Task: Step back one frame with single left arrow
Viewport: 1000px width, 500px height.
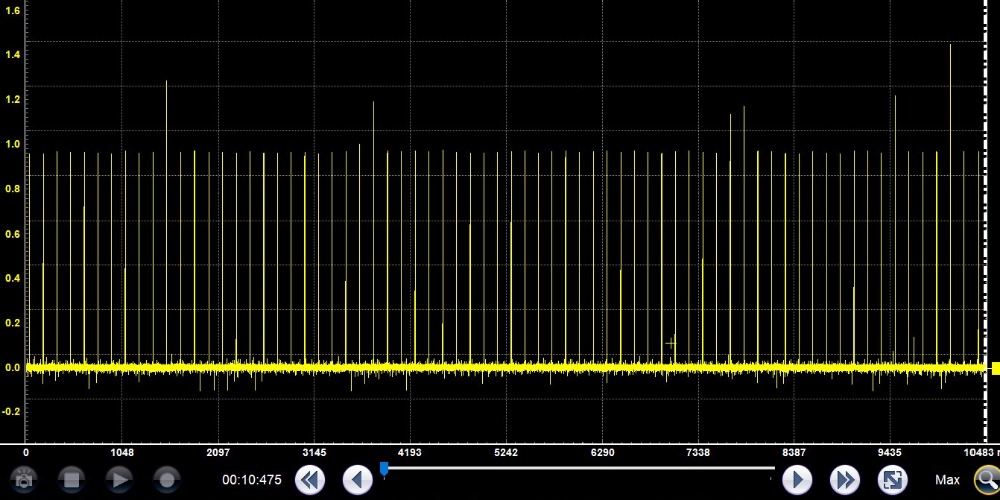Action: [x=357, y=480]
